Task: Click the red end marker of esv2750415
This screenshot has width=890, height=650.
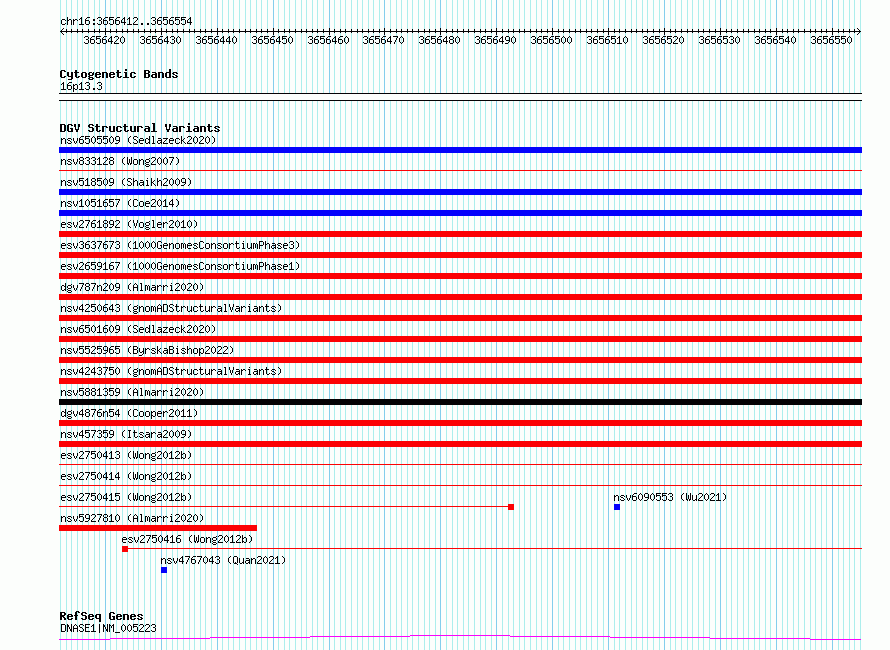Action: pyautogui.click(x=511, y=507)
